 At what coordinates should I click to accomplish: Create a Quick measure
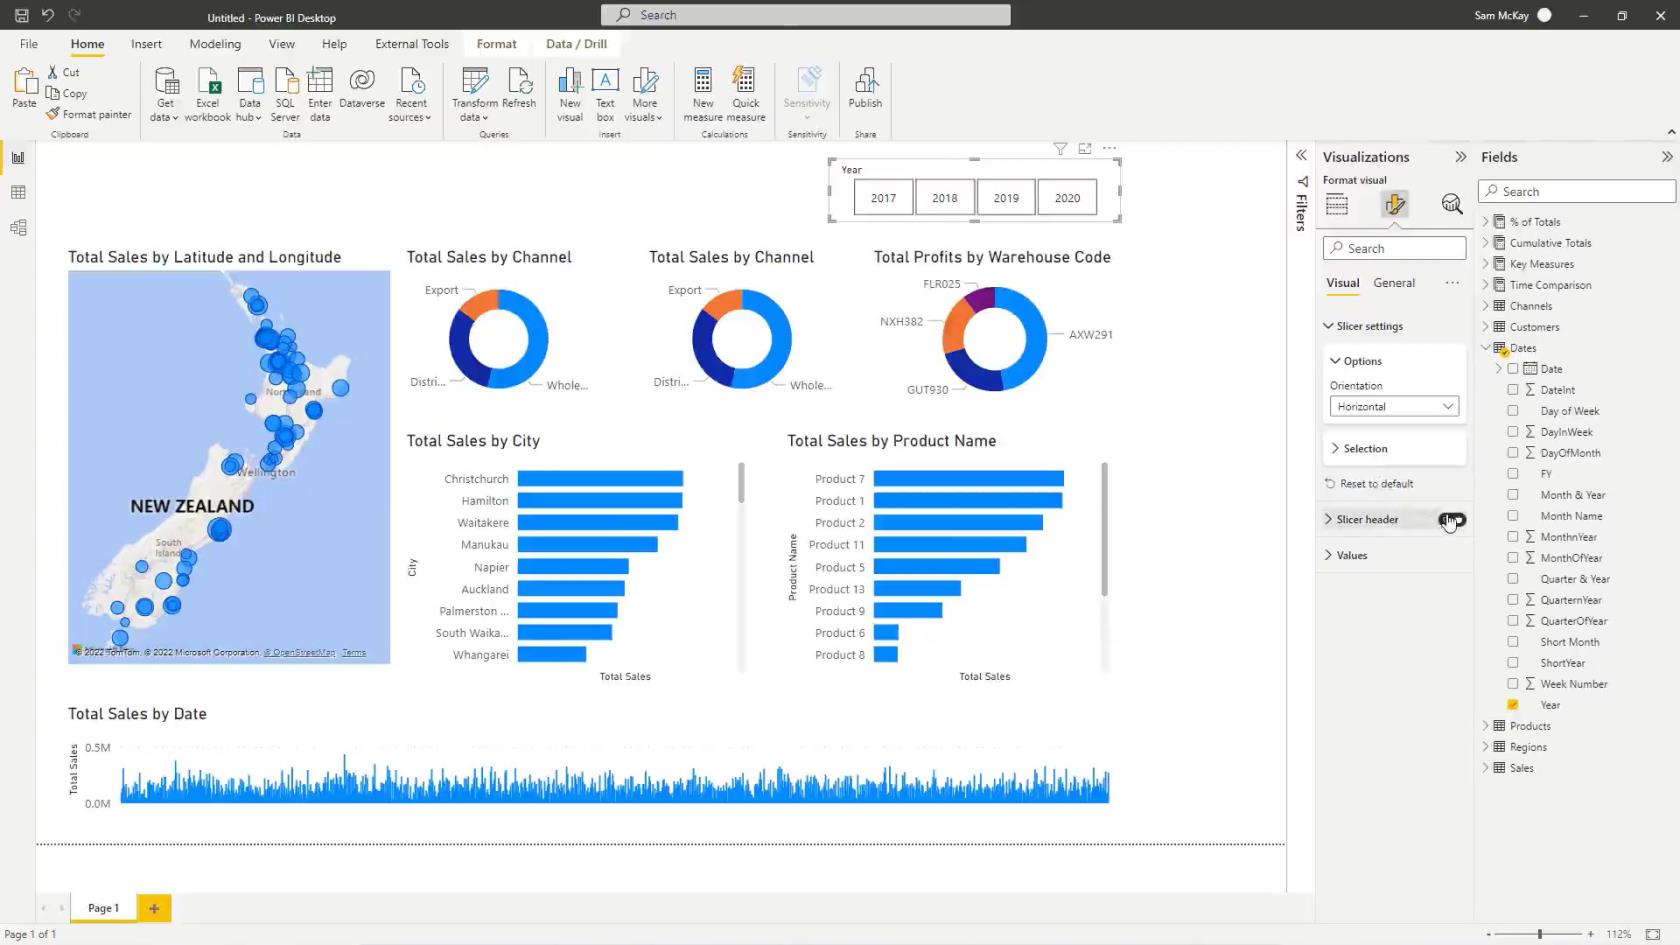pos(746,94)
